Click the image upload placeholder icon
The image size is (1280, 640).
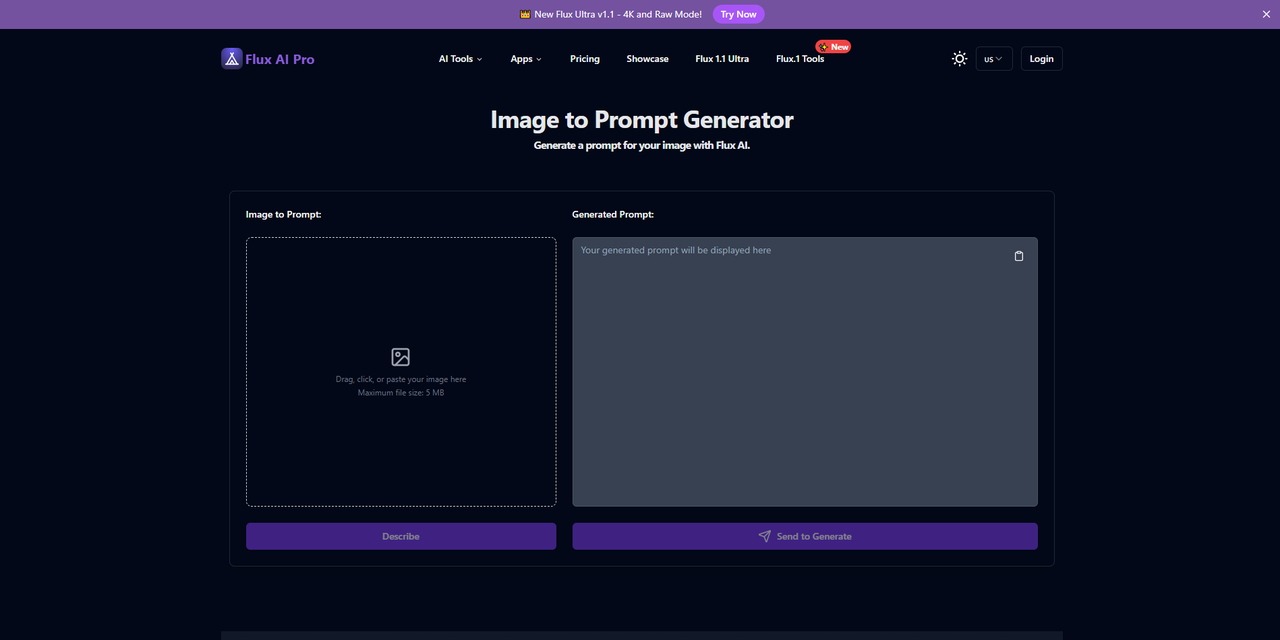(401, 357)
